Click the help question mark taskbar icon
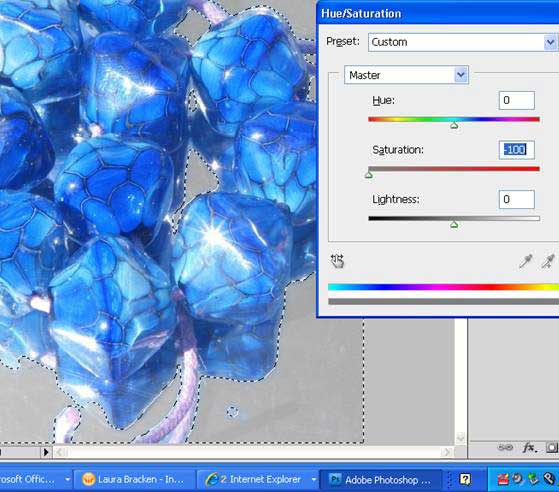Viewport: 559px width, 492px height. pos(465,479)
